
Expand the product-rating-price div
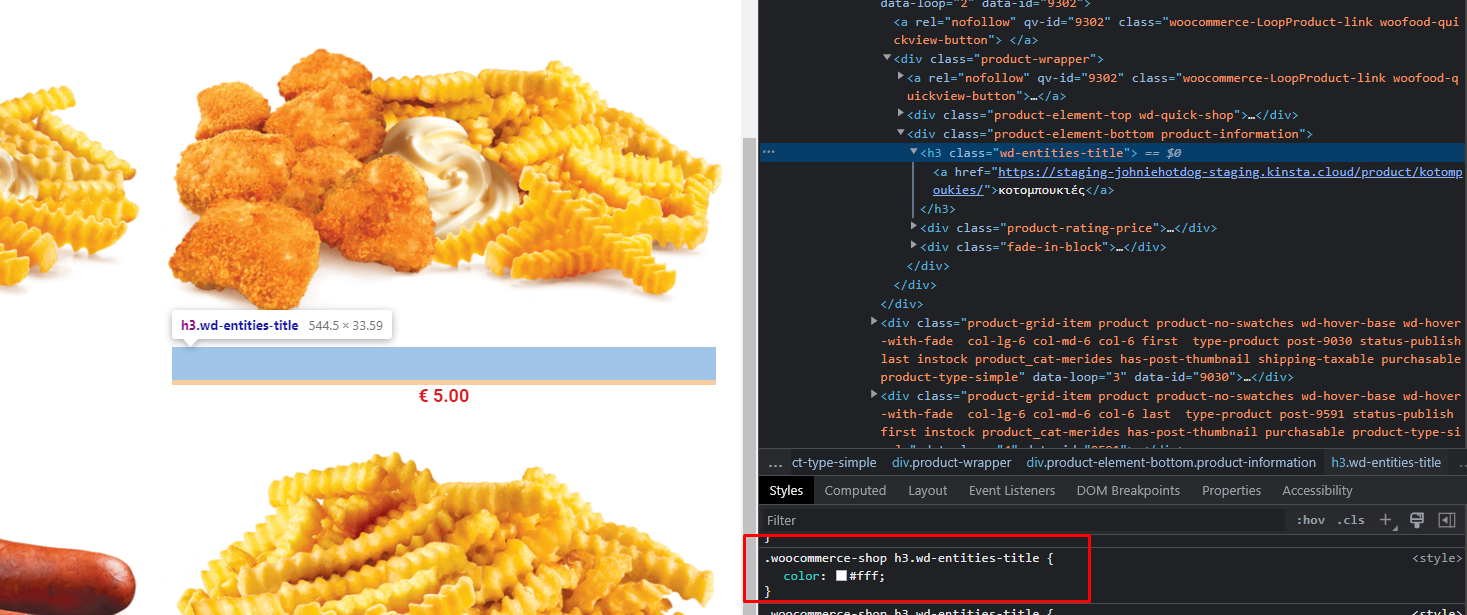click(x=913, y=227)
